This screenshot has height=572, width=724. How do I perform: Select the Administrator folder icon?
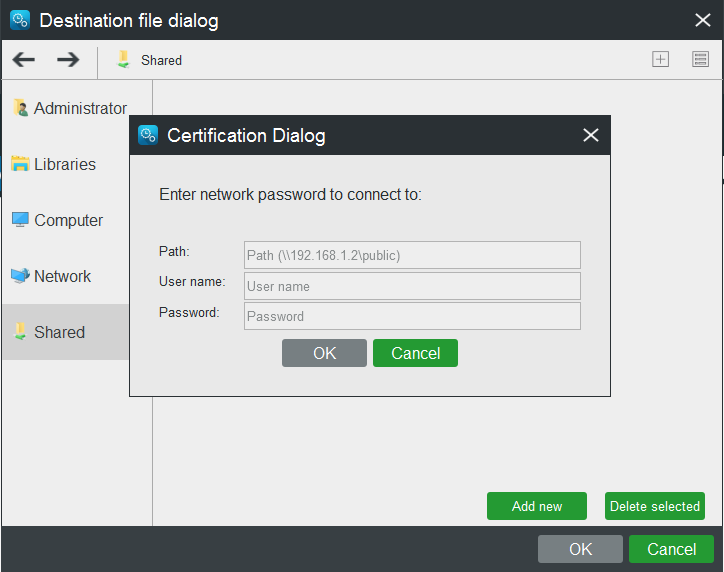point(20,108)
